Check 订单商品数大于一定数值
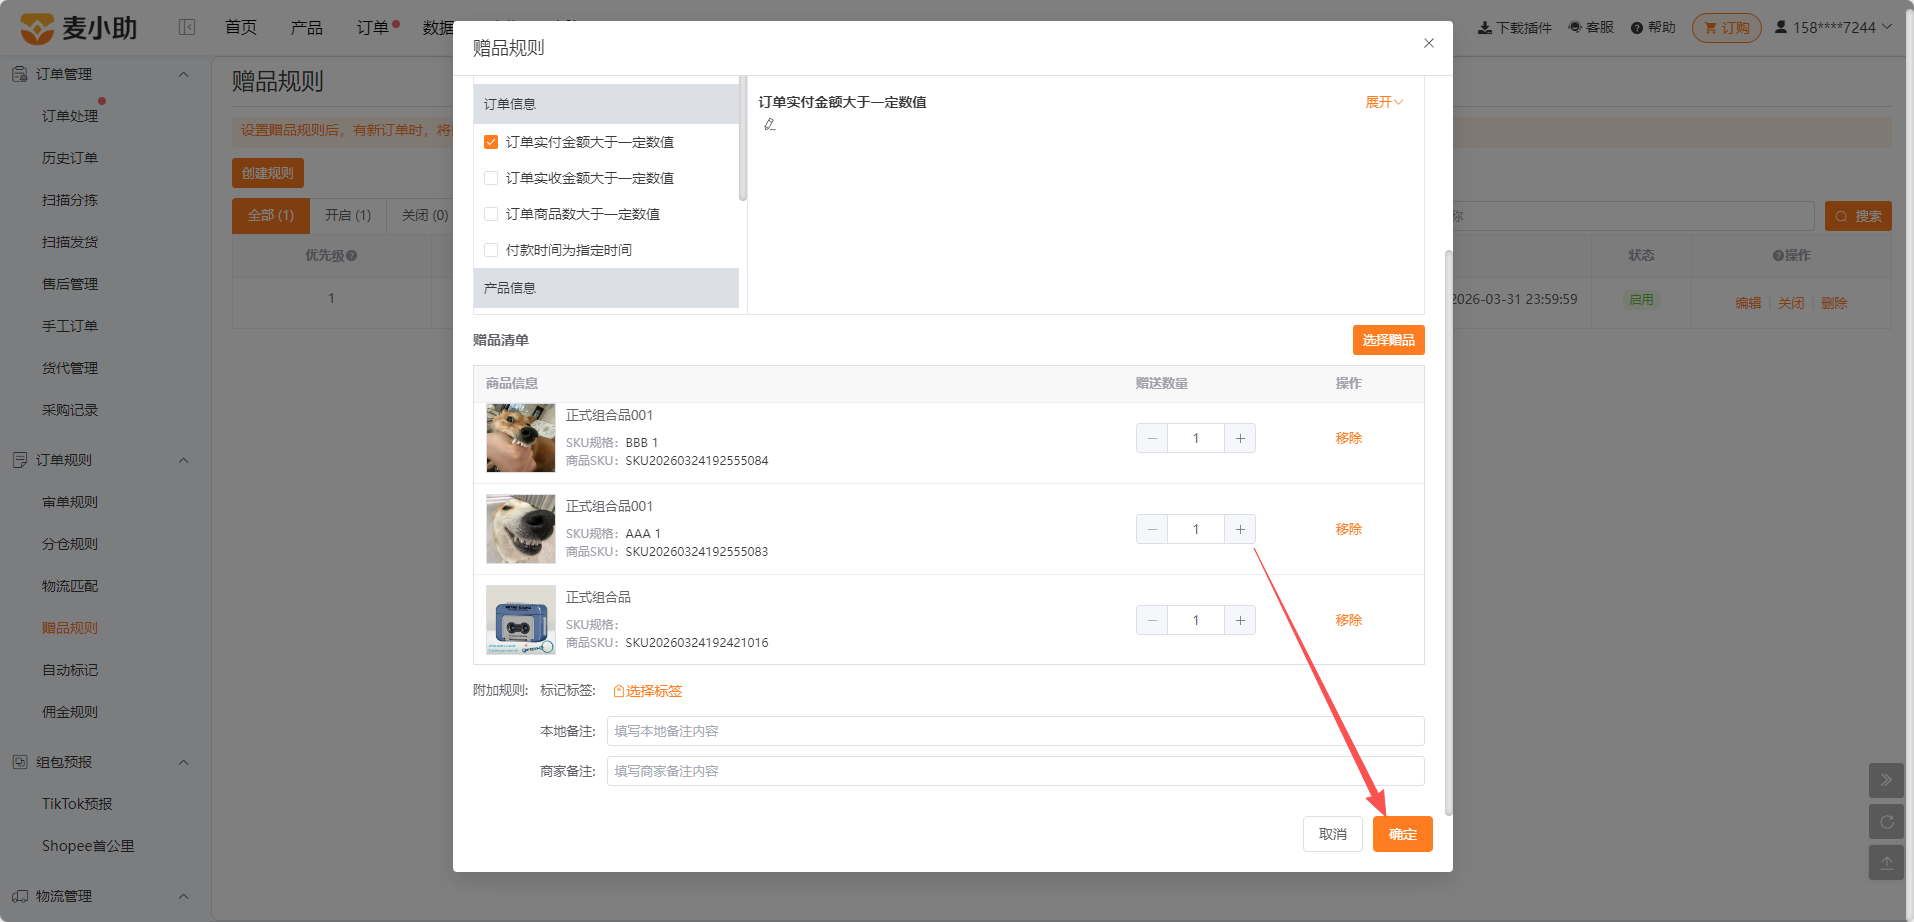This screenshot has width=1914, height=922. pyautogui.click(x=491, y=214)
